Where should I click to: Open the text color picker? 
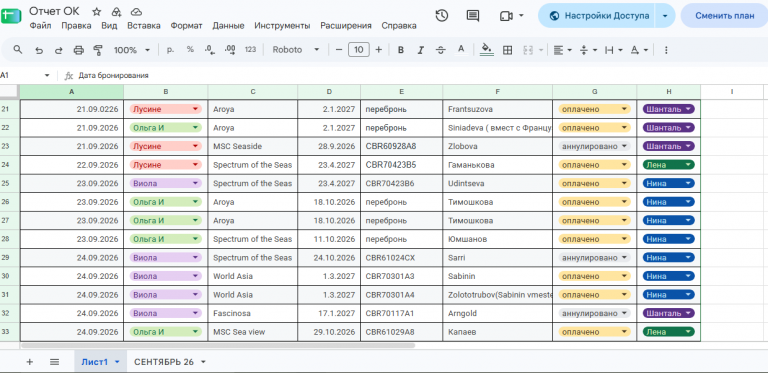[x=460, y=50]
